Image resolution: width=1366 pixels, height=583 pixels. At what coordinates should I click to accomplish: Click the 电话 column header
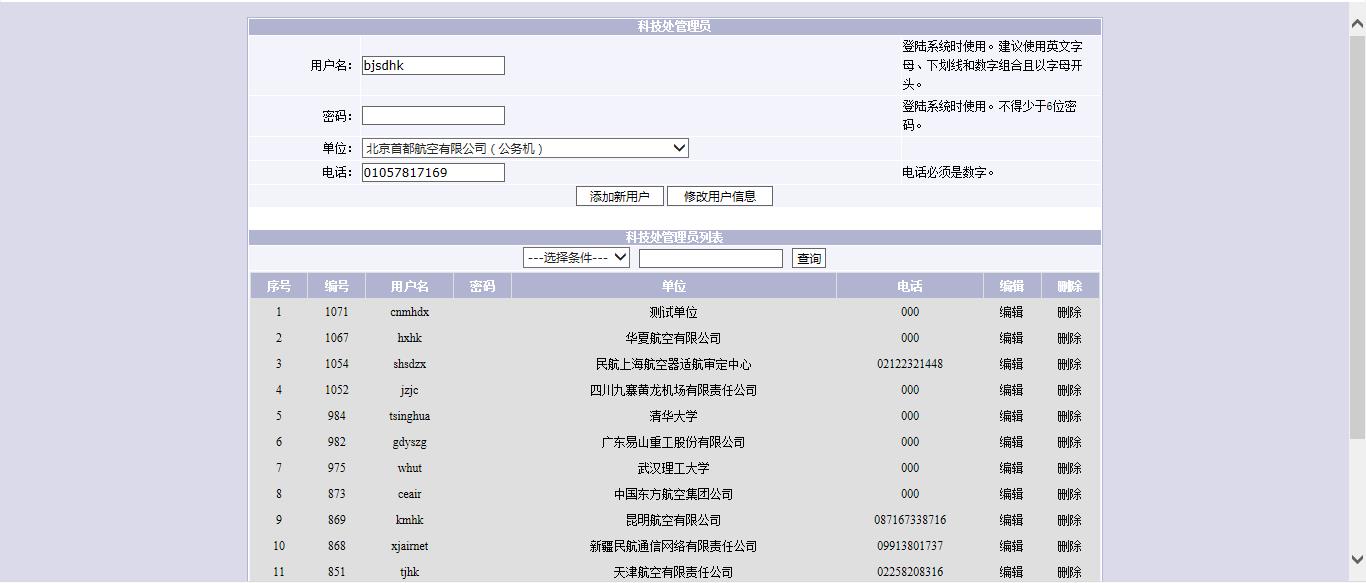tap(910, 286)
